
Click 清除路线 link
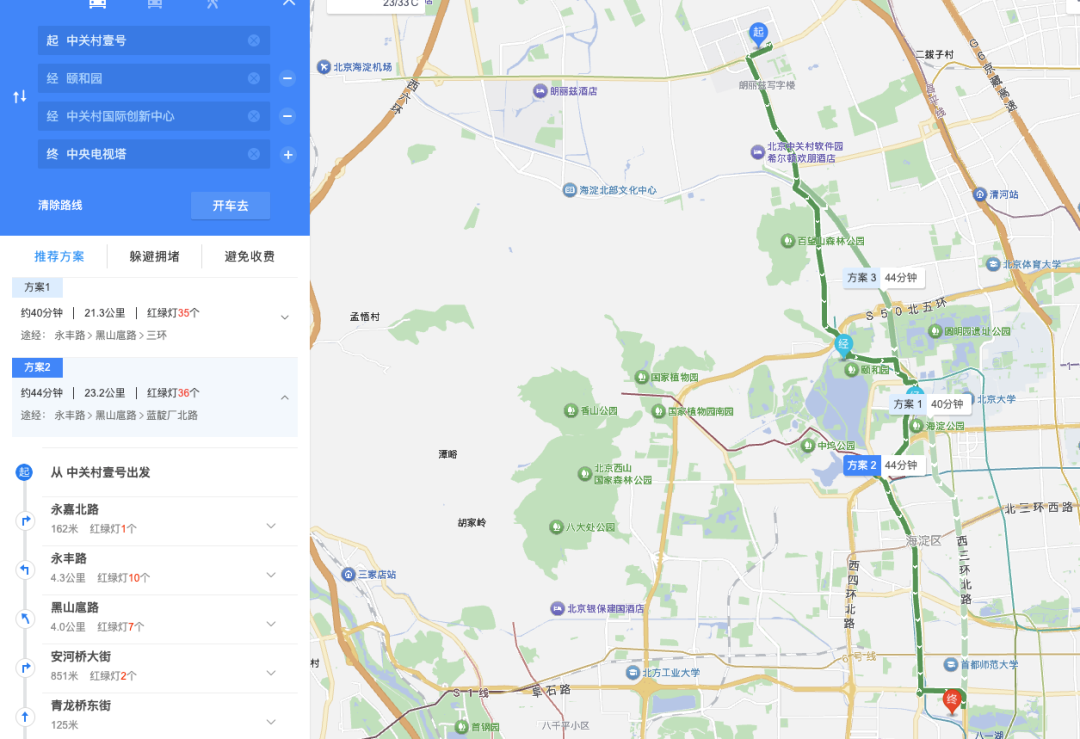60,205
